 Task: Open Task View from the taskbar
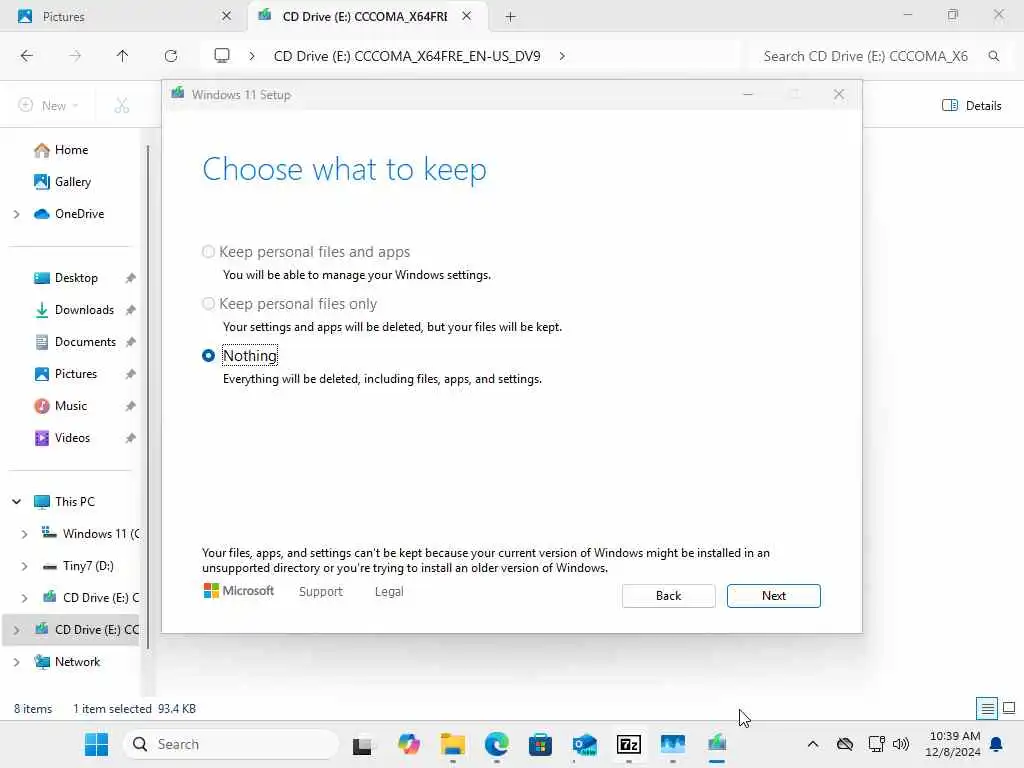(x=363, y=744)
